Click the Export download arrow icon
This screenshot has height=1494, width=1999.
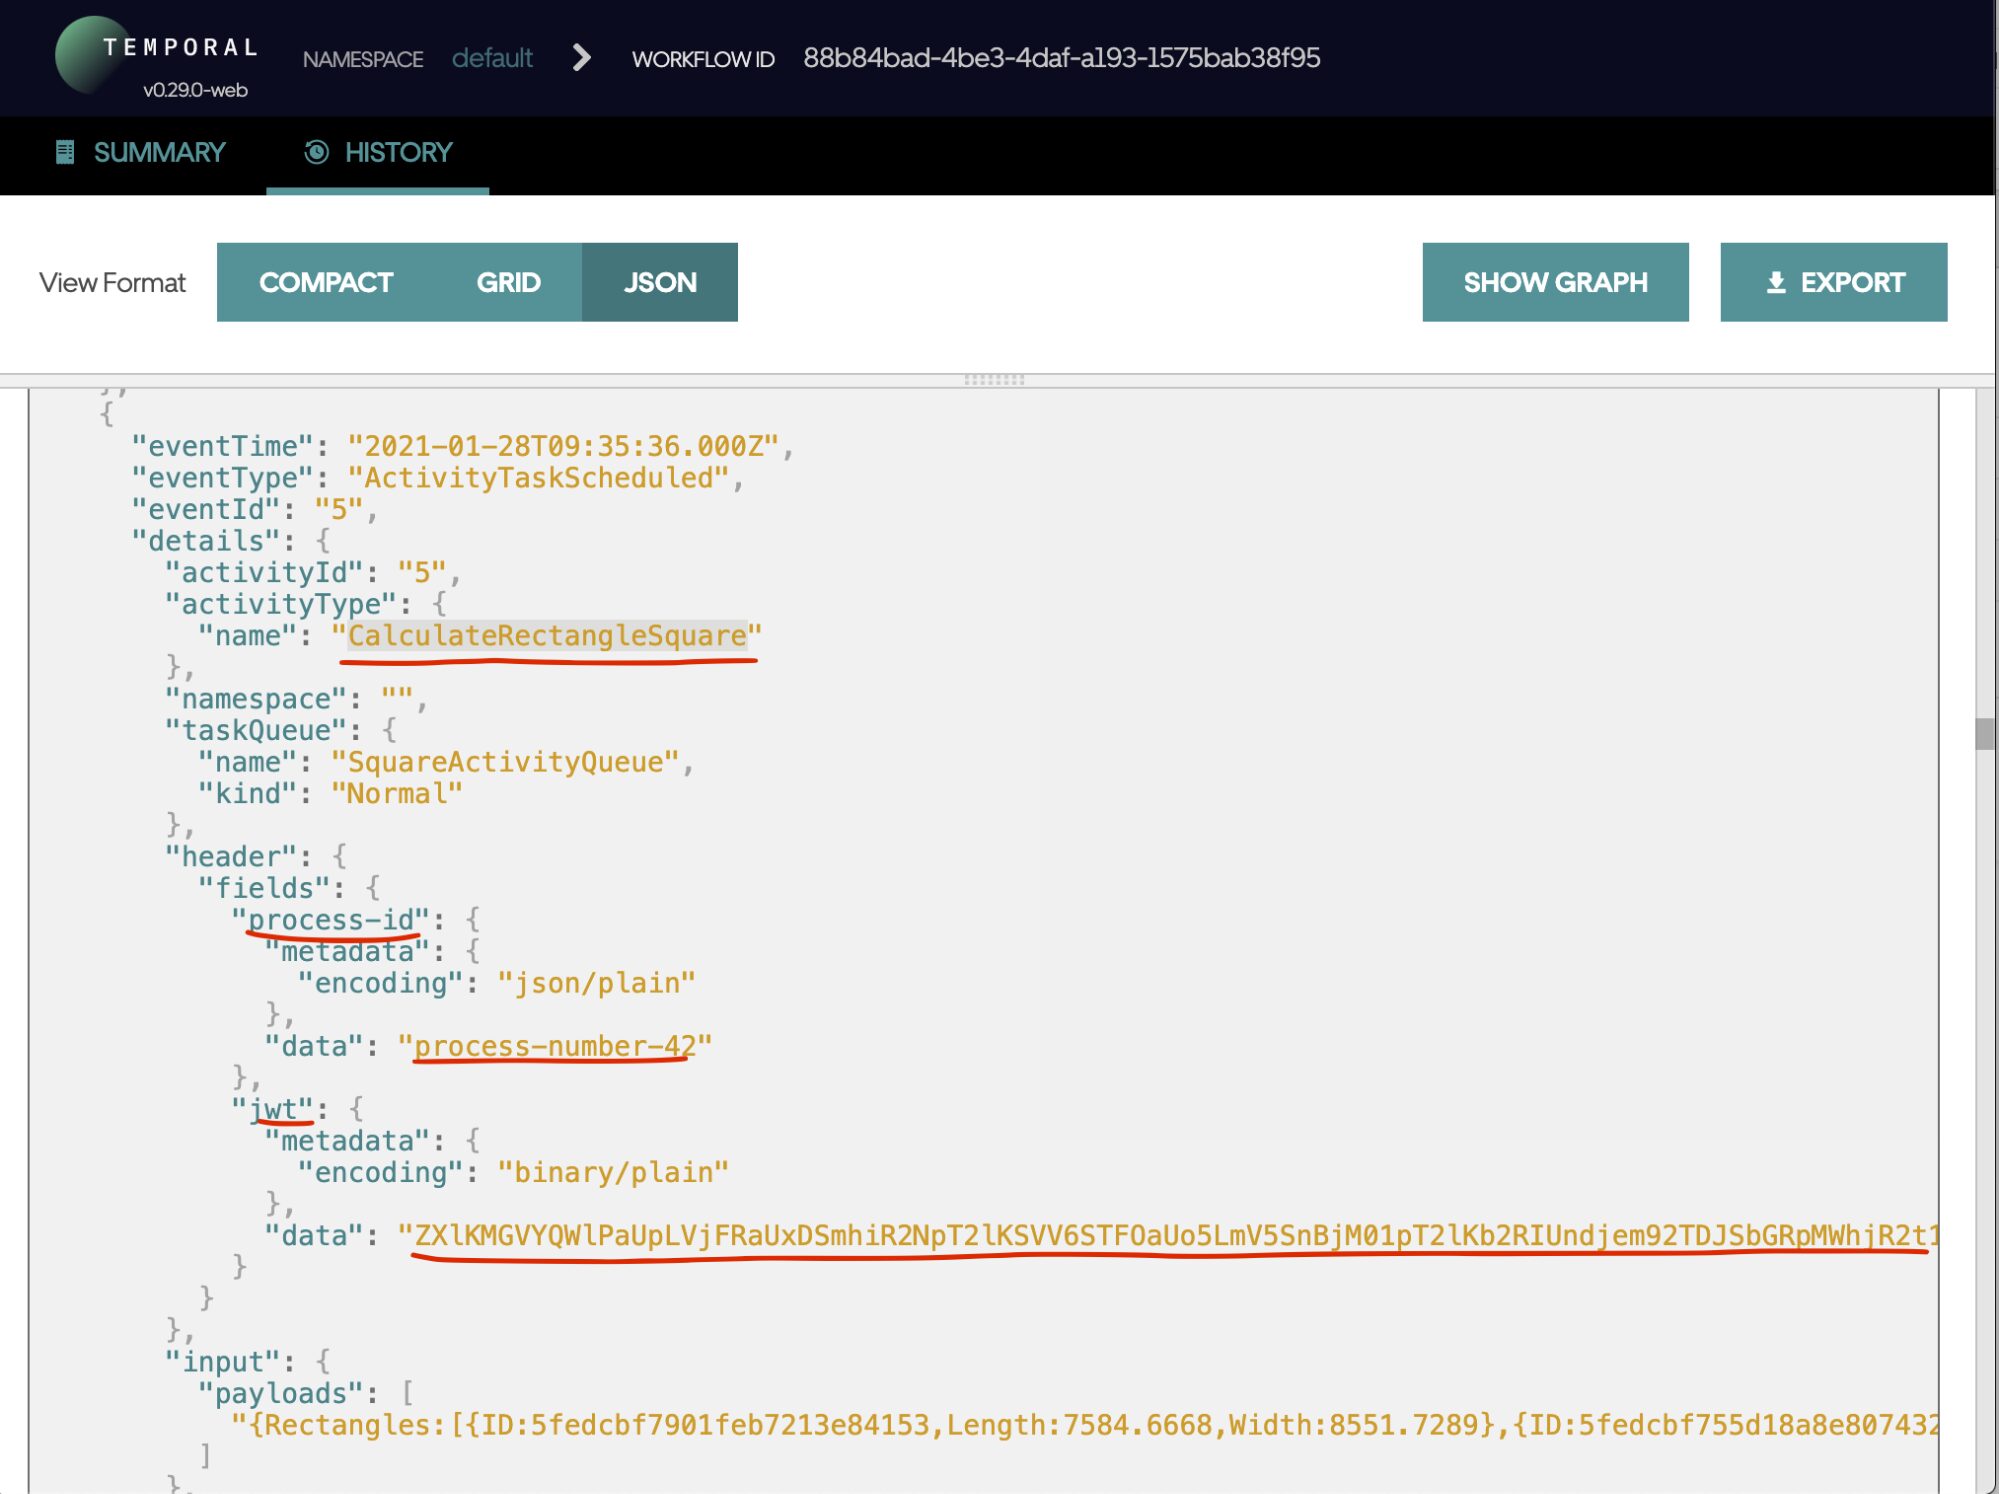pyautogui.click(x=1775, y=283)
